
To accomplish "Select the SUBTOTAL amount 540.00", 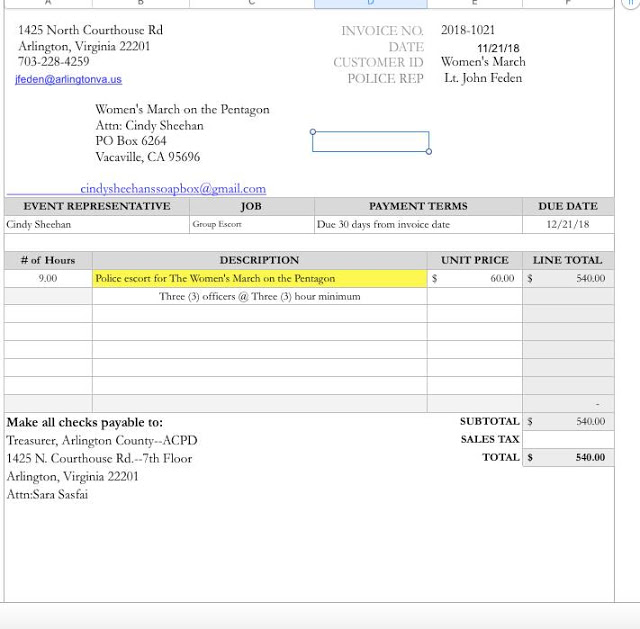I will coord(568,422).
